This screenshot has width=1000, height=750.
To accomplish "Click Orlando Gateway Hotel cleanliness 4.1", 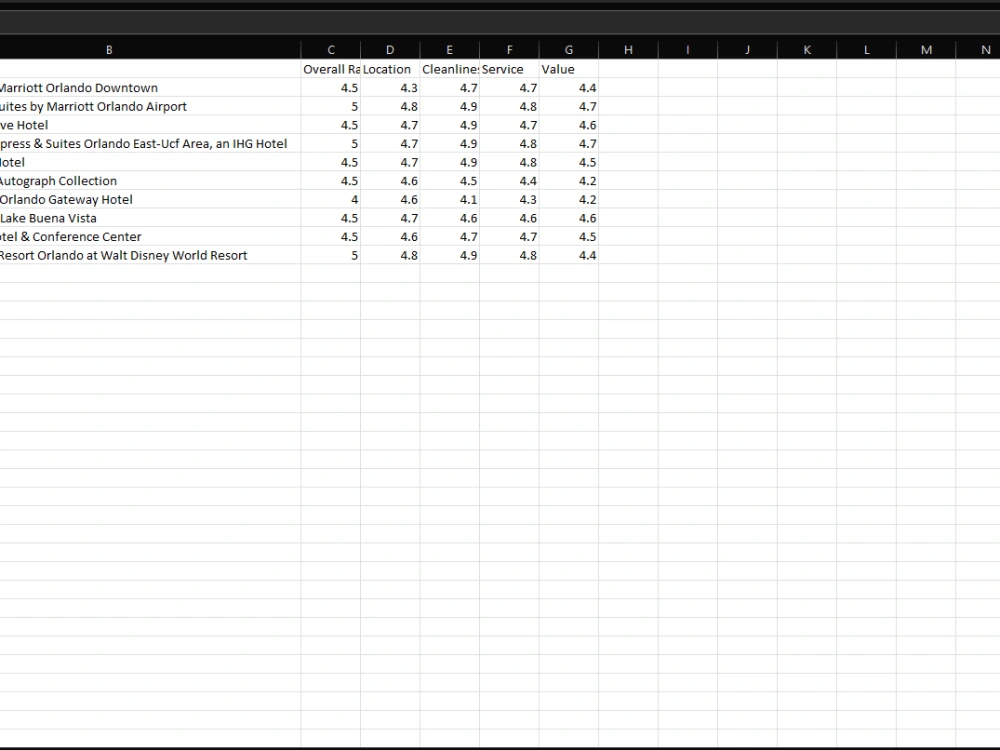I will [450, 199].
